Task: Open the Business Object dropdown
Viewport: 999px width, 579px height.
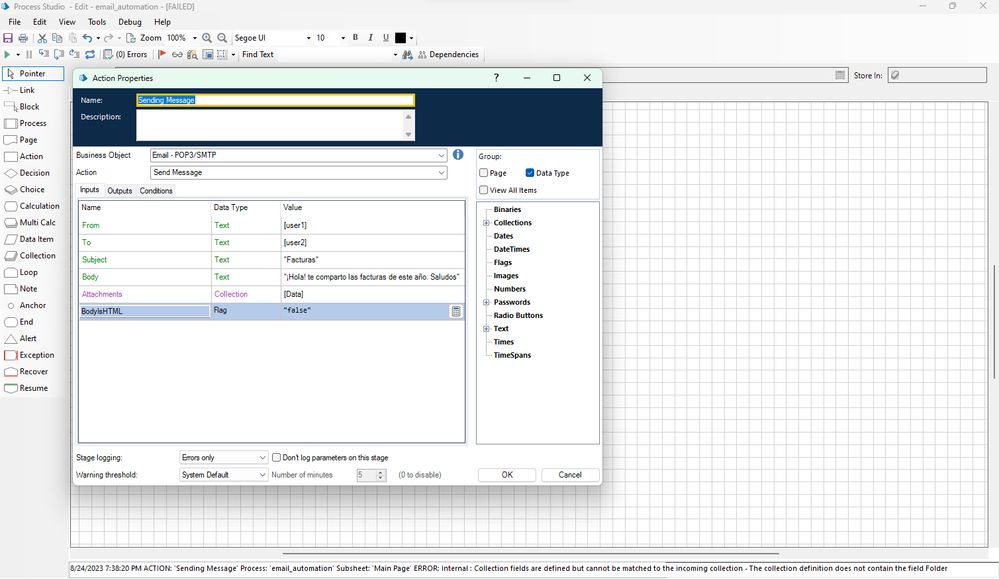Action: (x=441, y=155)
